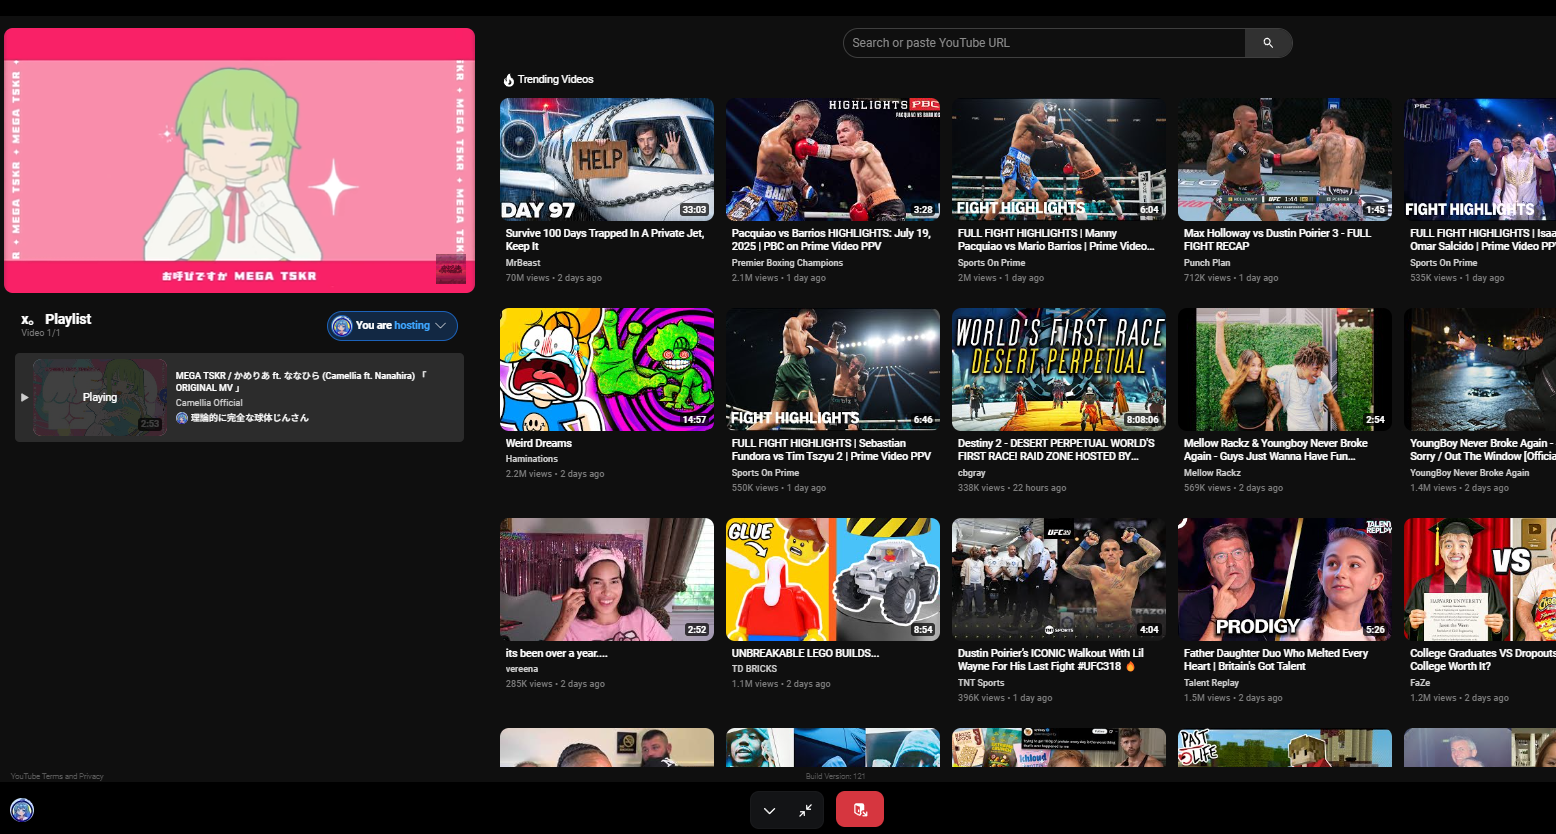Click the TD BRICKS channel name
Viewport: 1556px width, 834px height.
[754, 669]
